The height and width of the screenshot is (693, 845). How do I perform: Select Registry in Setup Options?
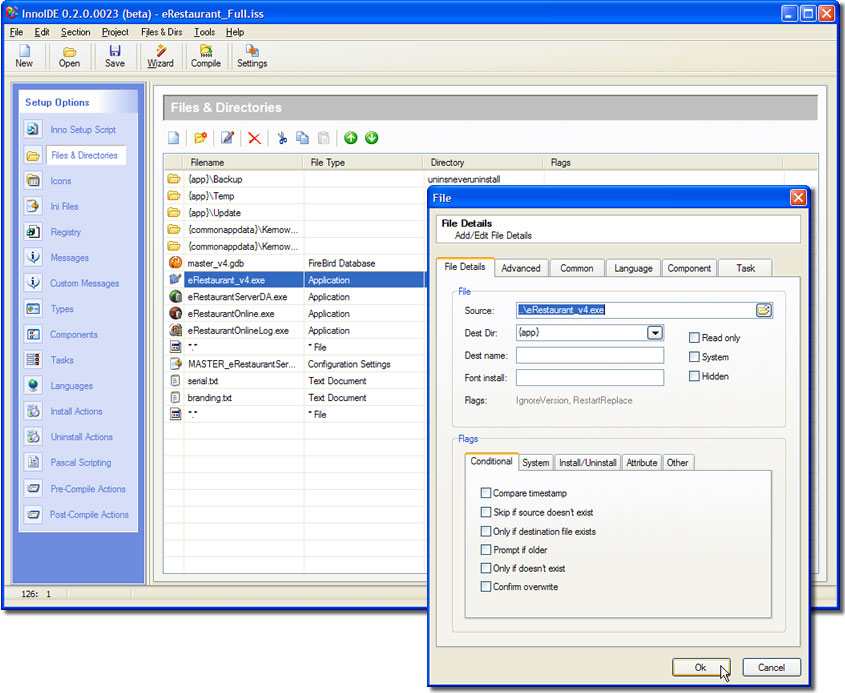(66, 232)
